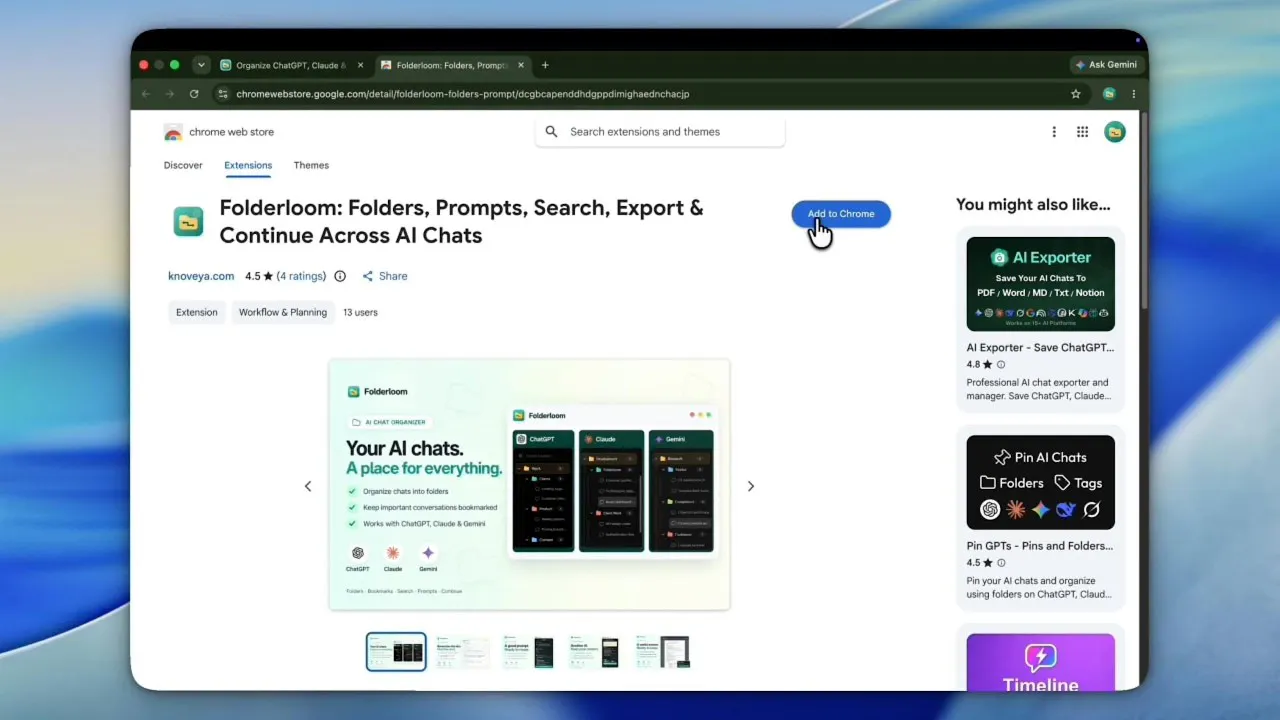Click the Workflow & Planning chip
Viewport: 1280px width, 720px height.
[283, 312]
